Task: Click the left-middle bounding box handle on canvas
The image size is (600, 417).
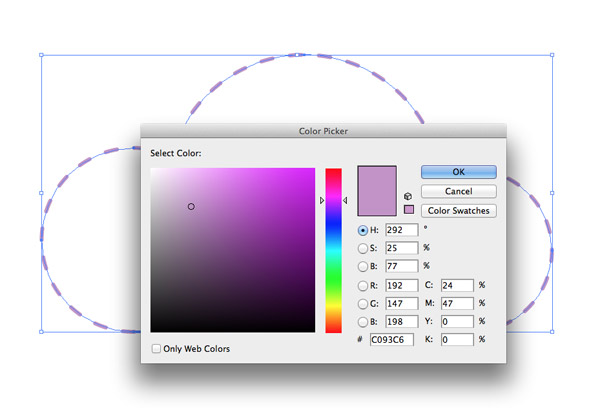Action: click(x=41, y=193)
